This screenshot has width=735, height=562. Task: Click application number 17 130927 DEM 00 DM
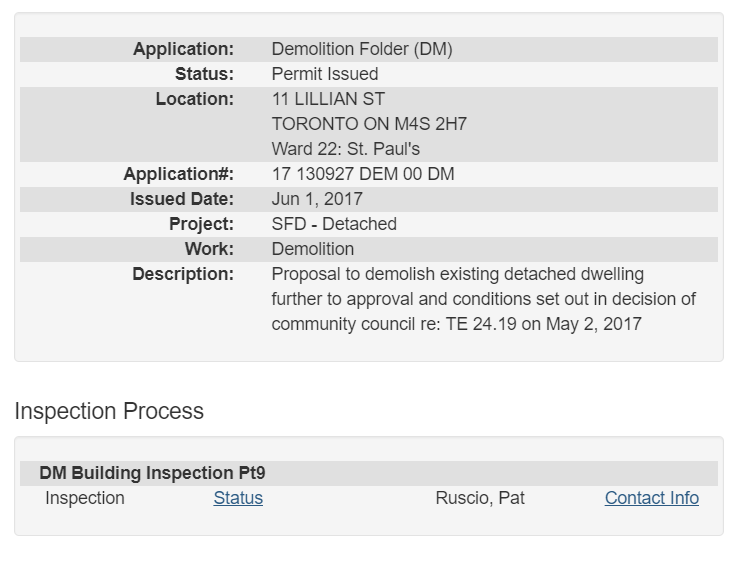(x=363, y=174)
